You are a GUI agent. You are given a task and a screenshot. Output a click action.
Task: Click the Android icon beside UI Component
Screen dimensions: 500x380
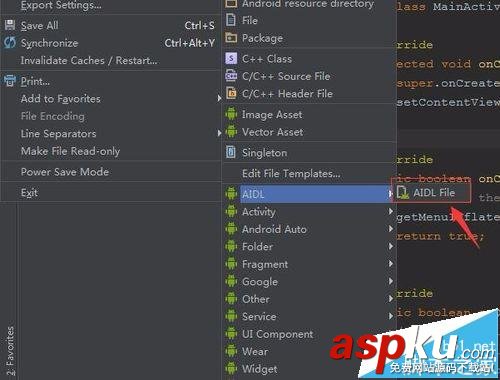point(231,334)
